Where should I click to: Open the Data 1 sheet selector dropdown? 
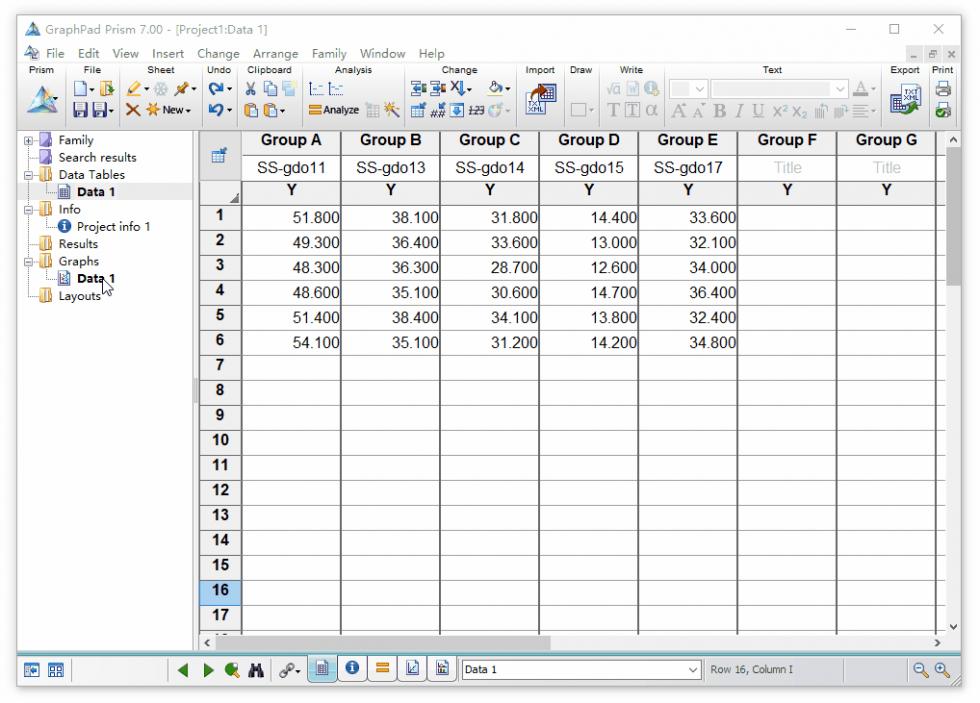pyautogui.click(x=692, y=670)
